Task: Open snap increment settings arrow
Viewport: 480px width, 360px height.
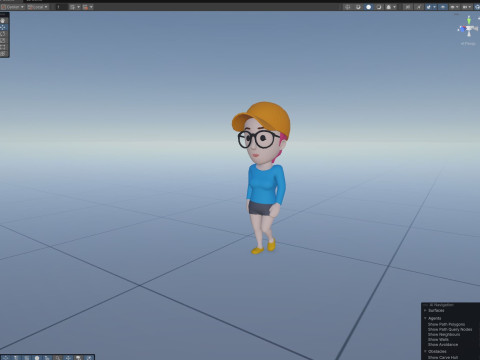Action: 91,7
